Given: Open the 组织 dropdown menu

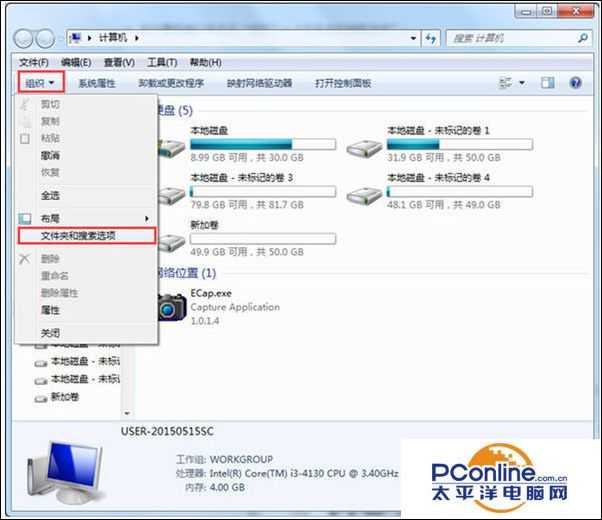Looking at the screenshot, I should tap(40, 83).
